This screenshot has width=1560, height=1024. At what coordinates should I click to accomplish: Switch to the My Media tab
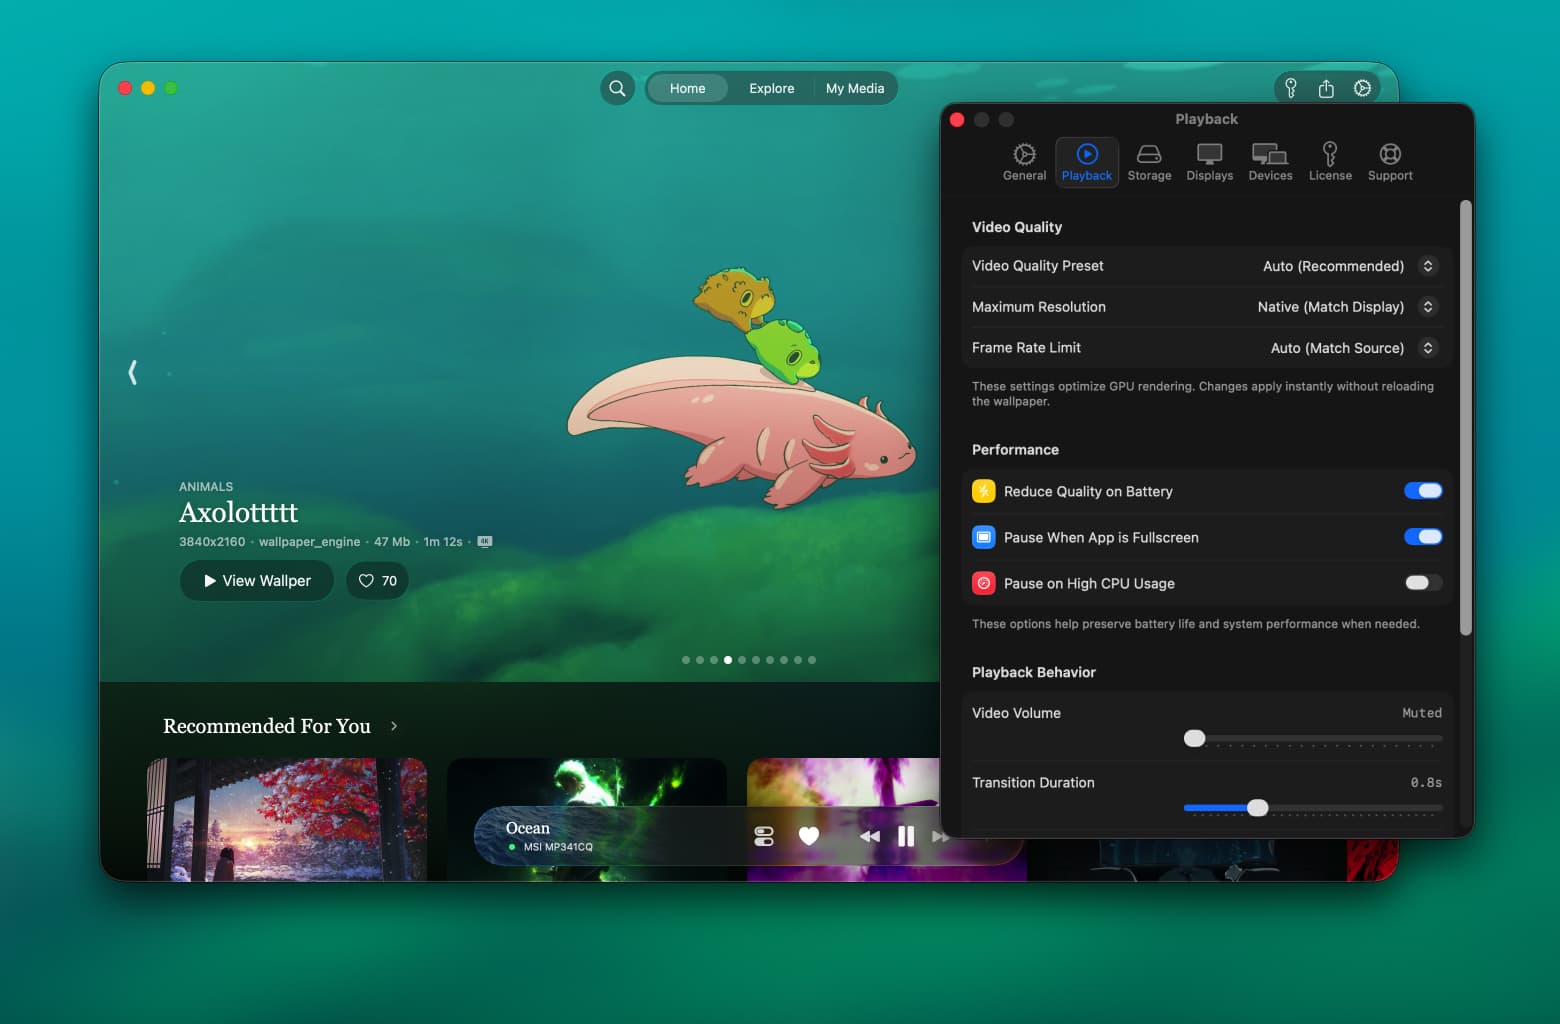[x=855, y=88]
